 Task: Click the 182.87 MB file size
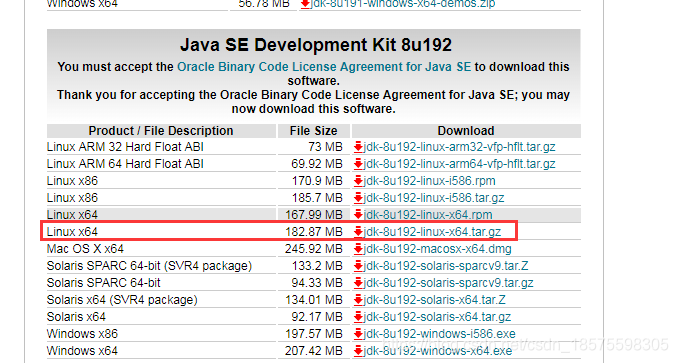(313, 232)
